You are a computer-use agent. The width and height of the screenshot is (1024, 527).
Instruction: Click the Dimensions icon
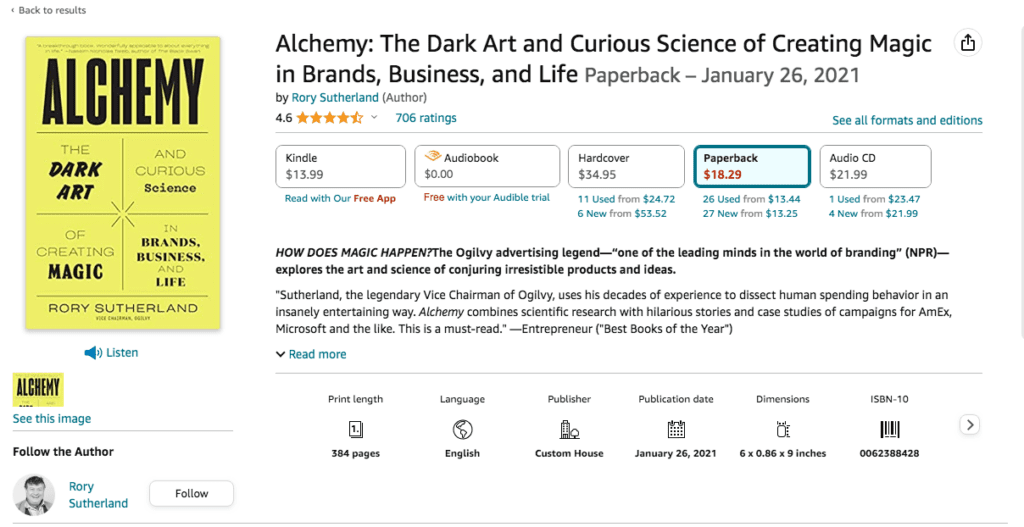(782, 429)
